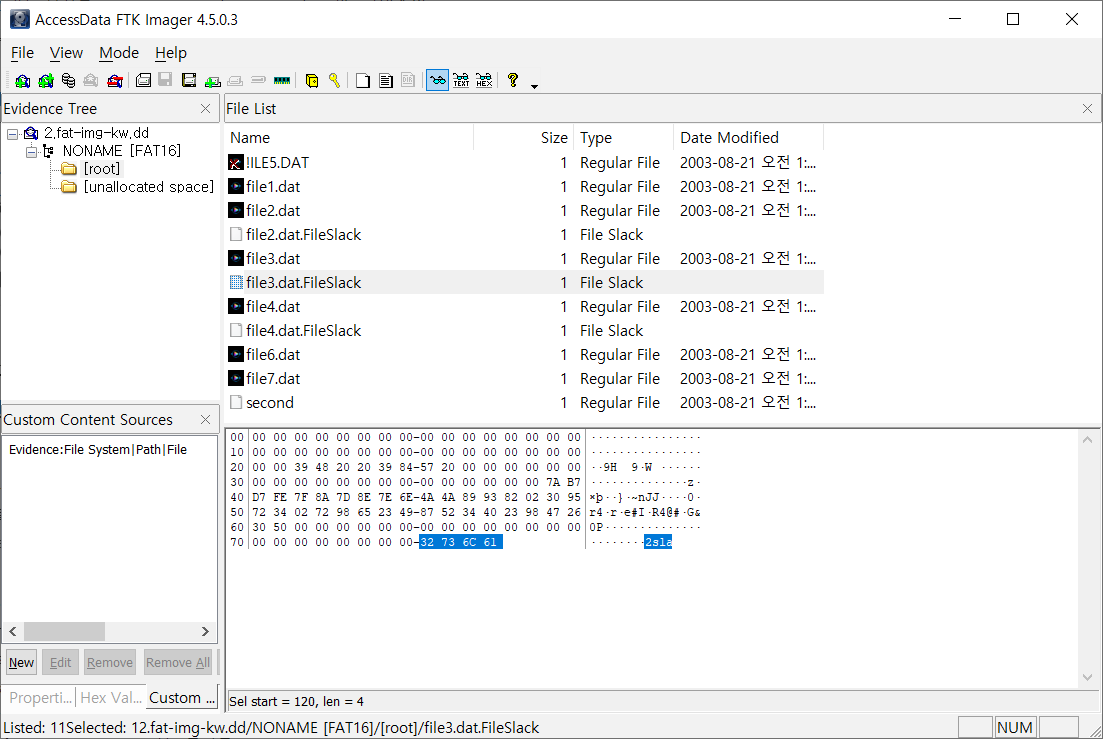Click the Add to Custom Content Image icon

tap(212, 81)
